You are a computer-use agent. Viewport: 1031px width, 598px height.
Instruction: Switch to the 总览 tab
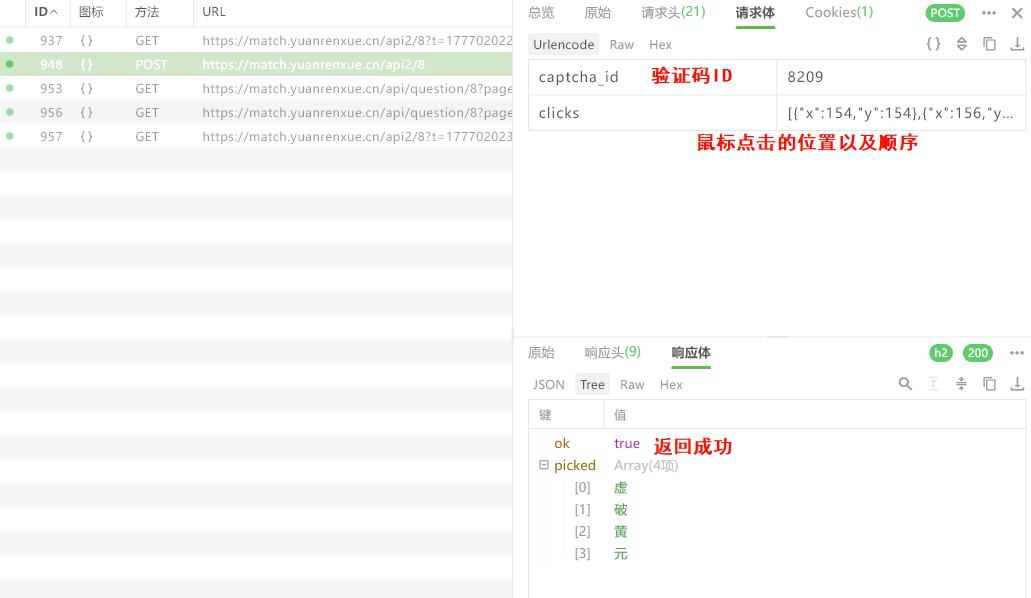541,12
